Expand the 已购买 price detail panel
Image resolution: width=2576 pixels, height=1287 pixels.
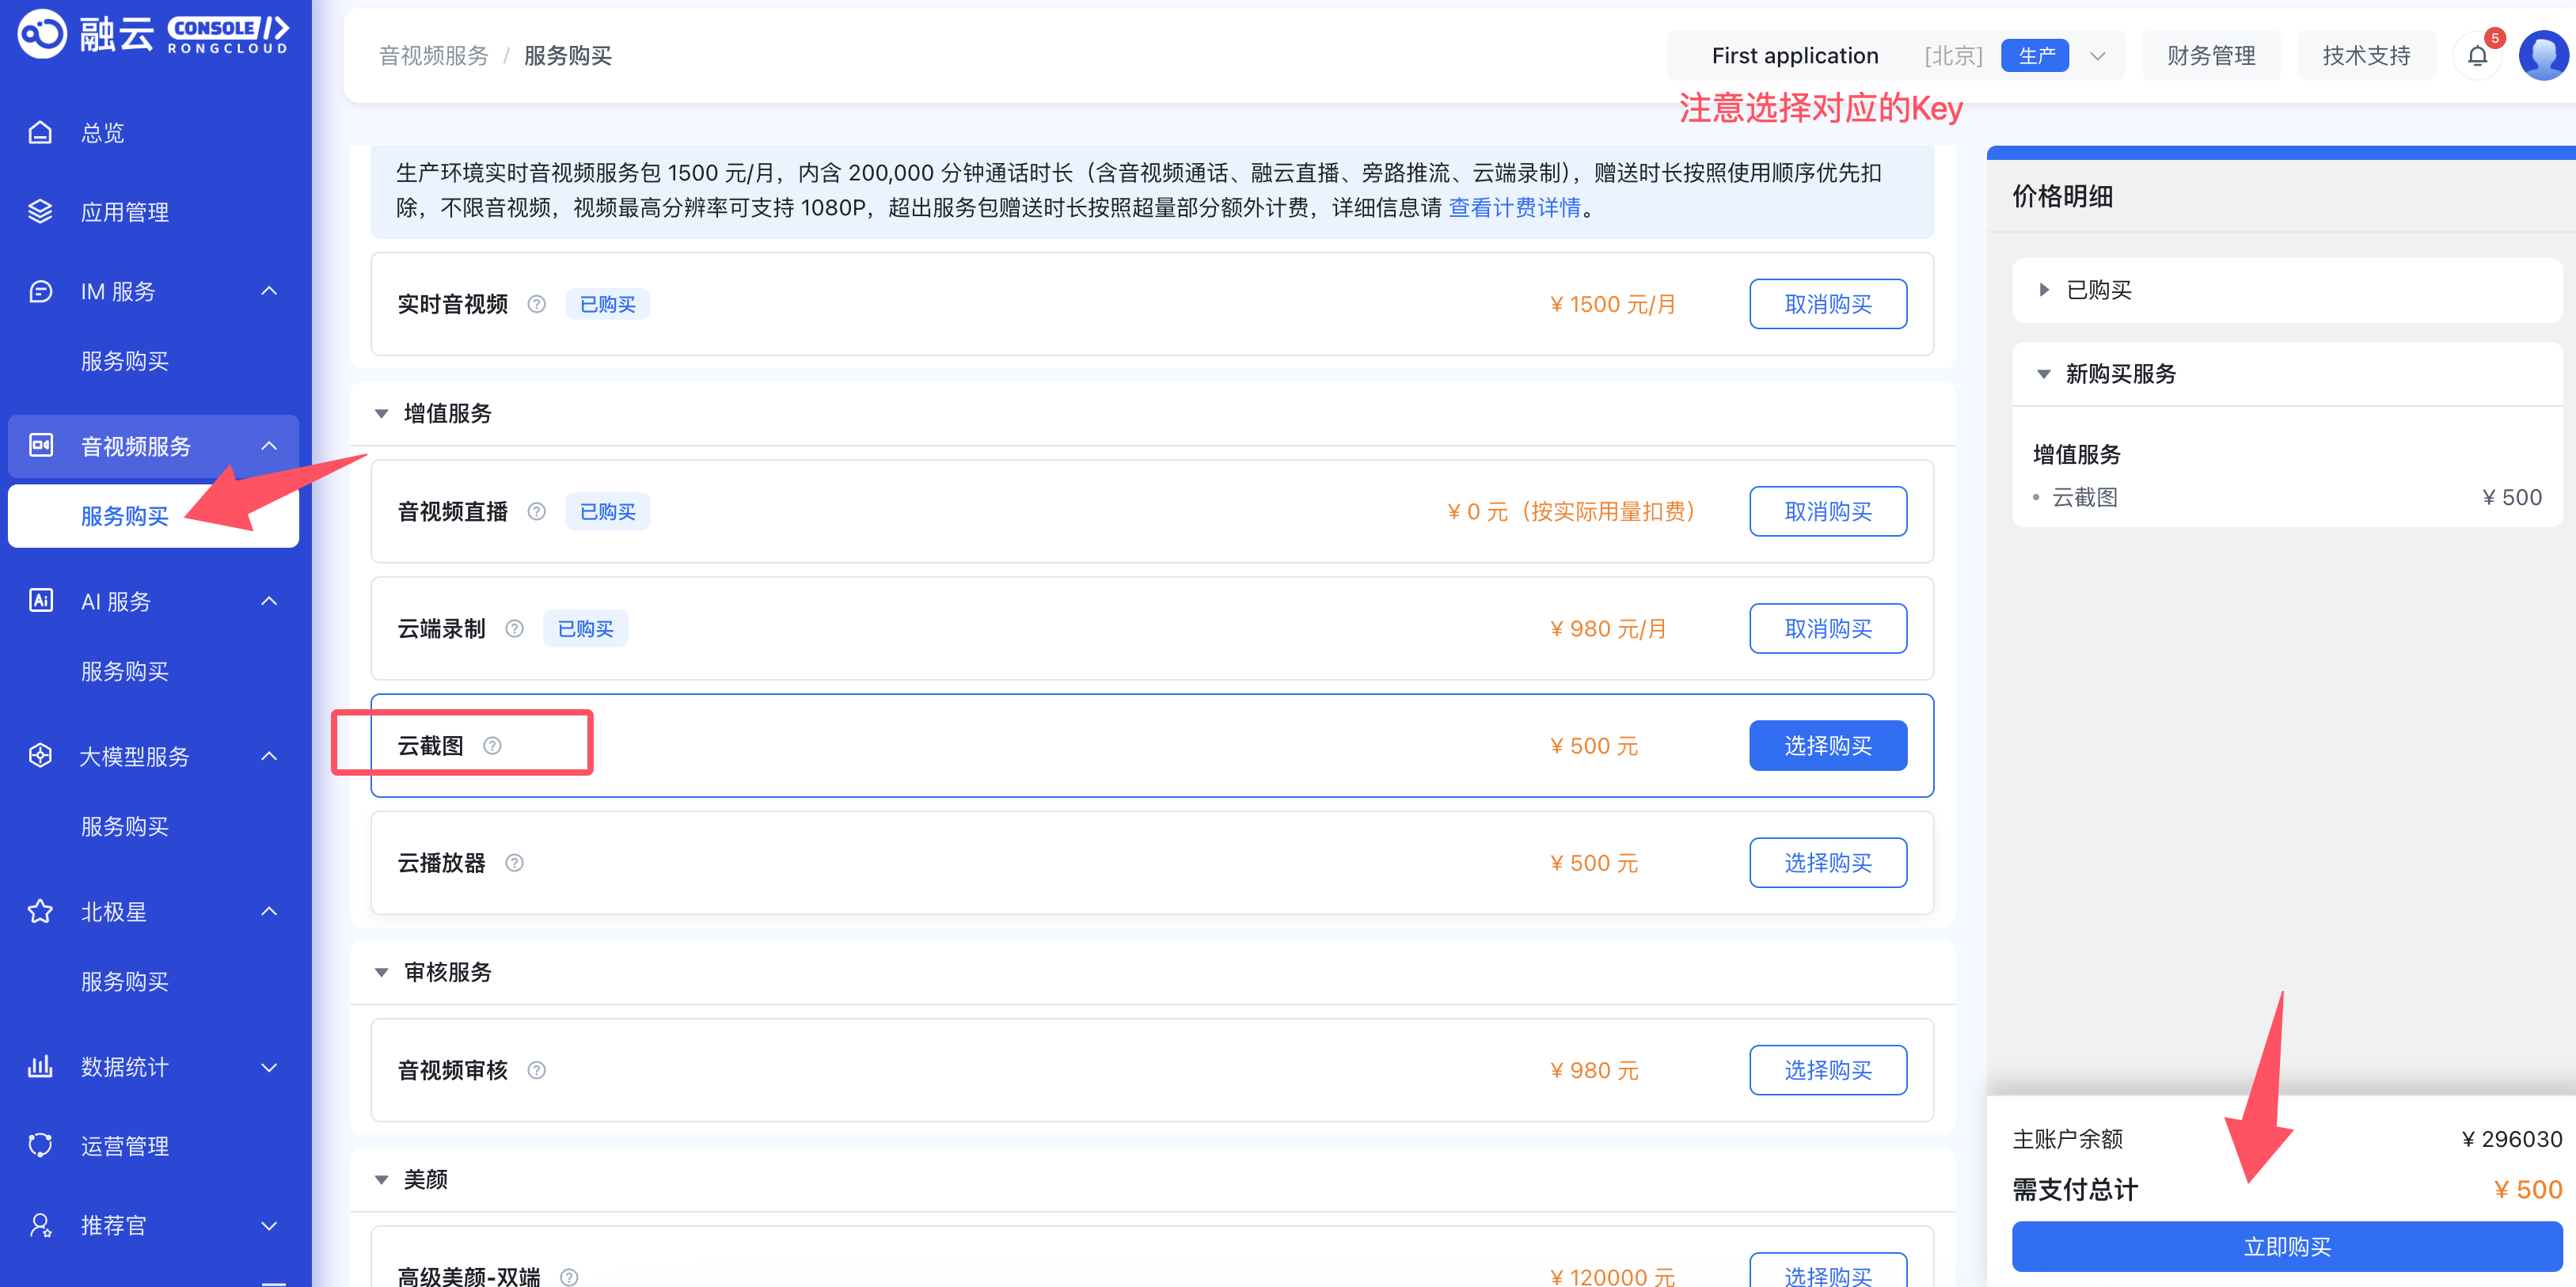click(2045, 290)
